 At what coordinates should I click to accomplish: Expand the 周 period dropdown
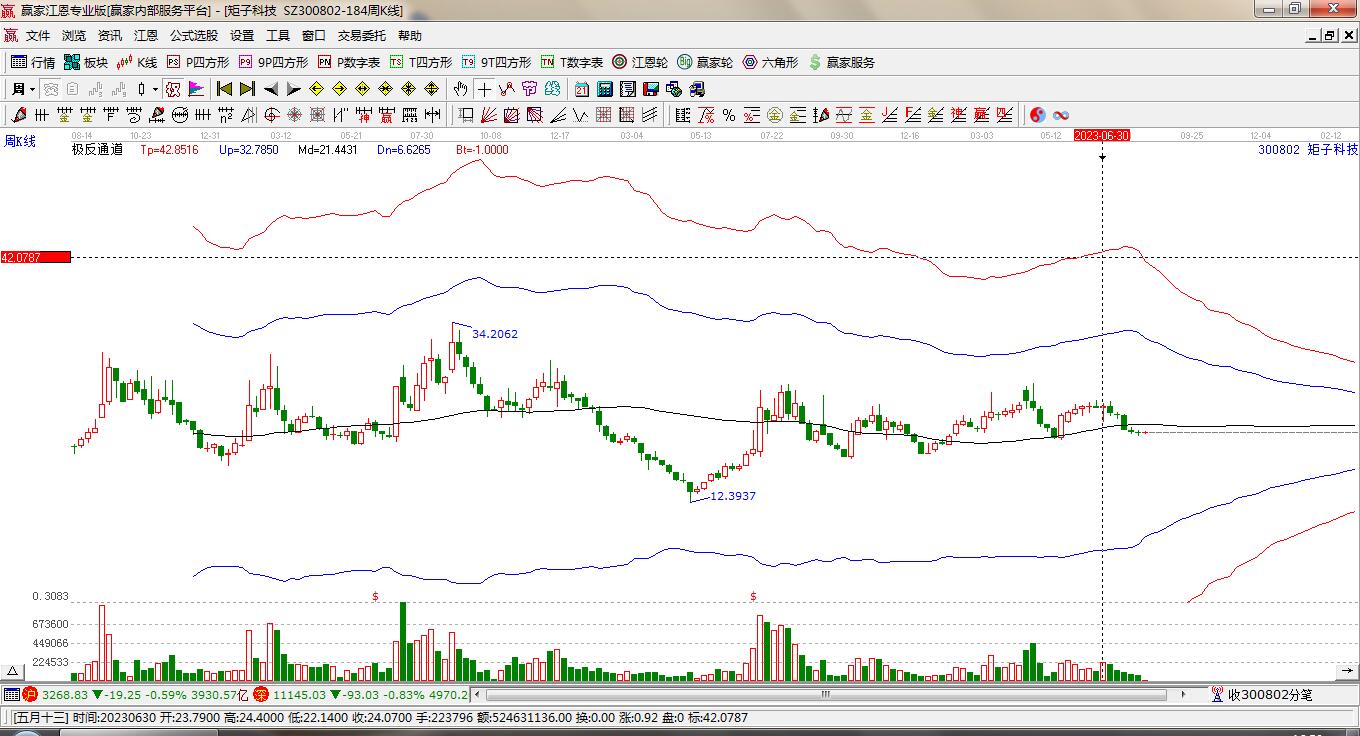click(22, 89)
